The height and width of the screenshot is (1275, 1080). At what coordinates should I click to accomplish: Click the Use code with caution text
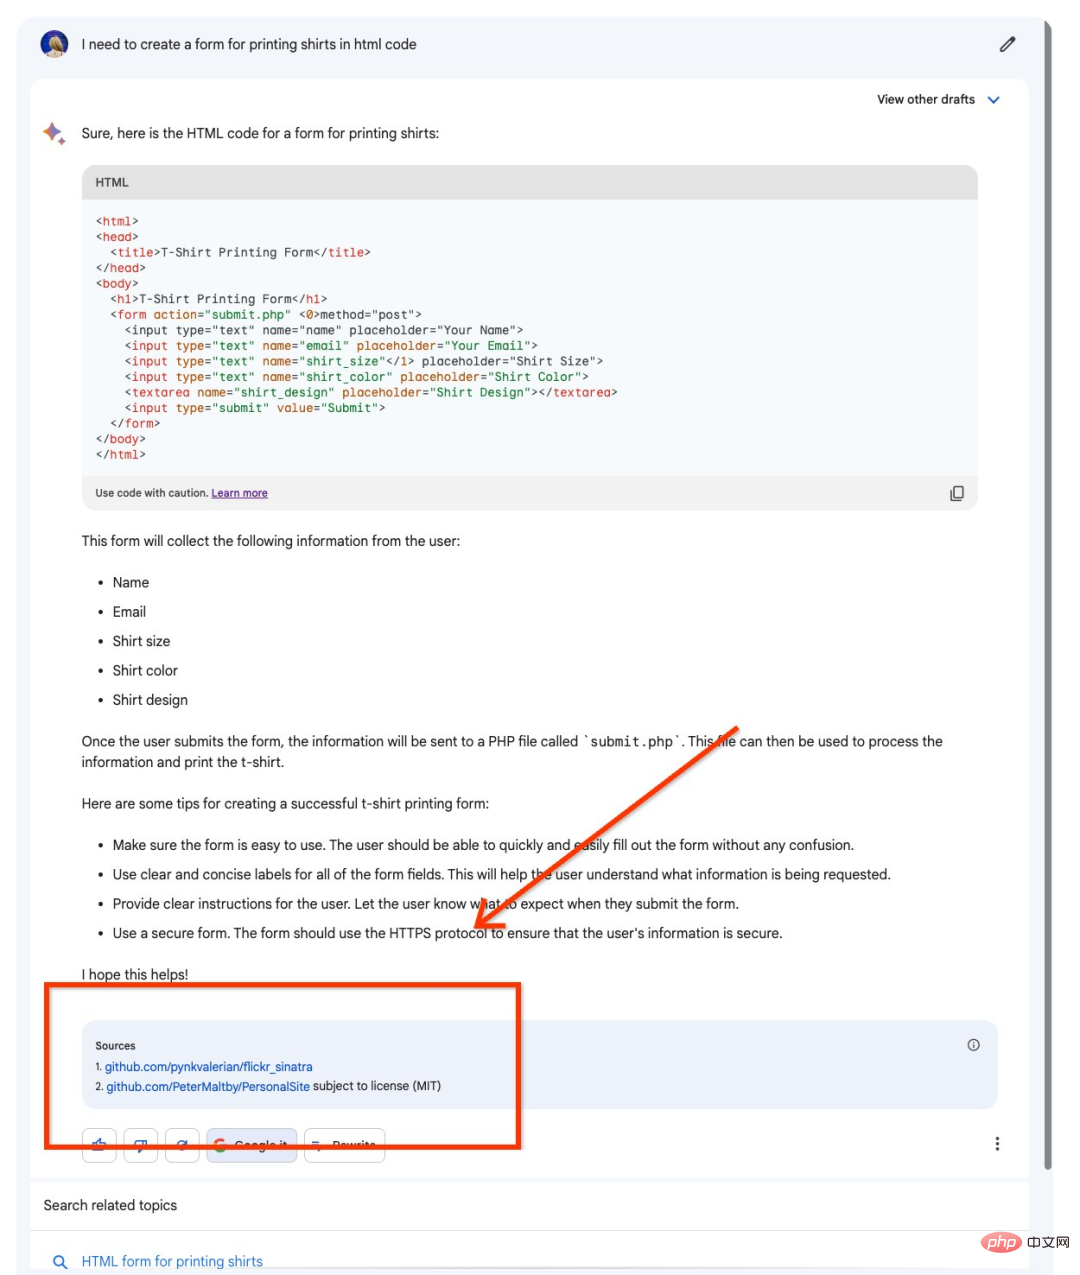(x=152, y=493)
